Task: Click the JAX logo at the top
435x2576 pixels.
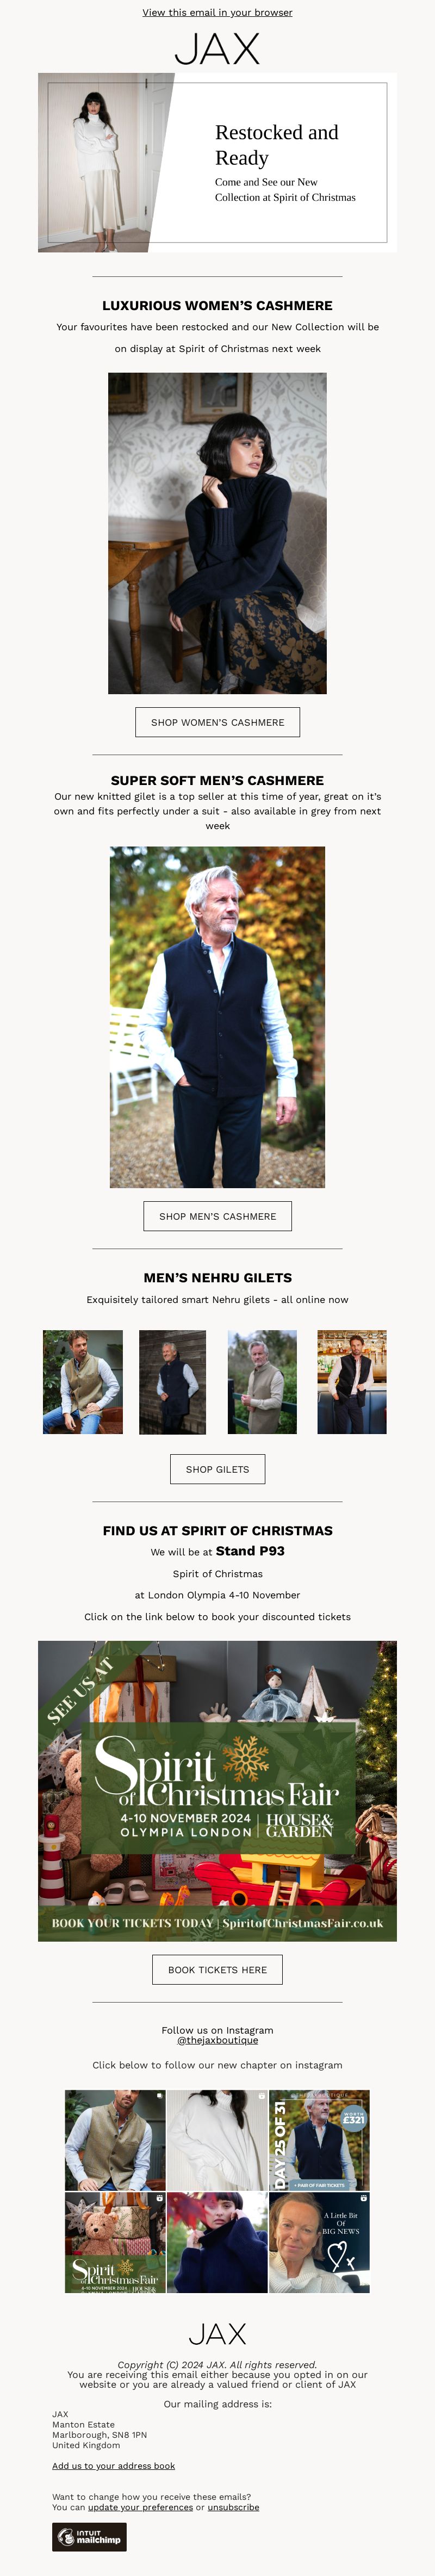Action: 217,49
